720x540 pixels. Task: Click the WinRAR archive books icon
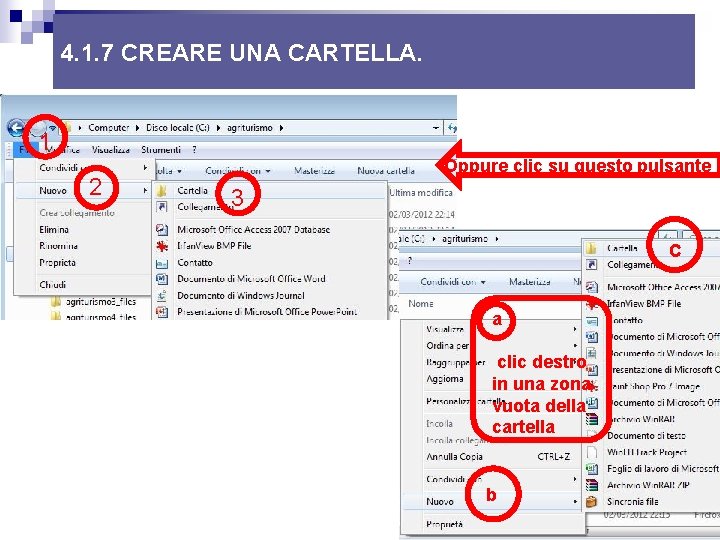[x=592, y=419]
